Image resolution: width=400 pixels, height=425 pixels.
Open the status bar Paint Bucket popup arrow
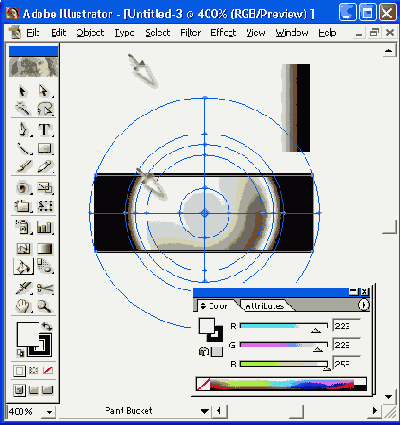(205, 411)
